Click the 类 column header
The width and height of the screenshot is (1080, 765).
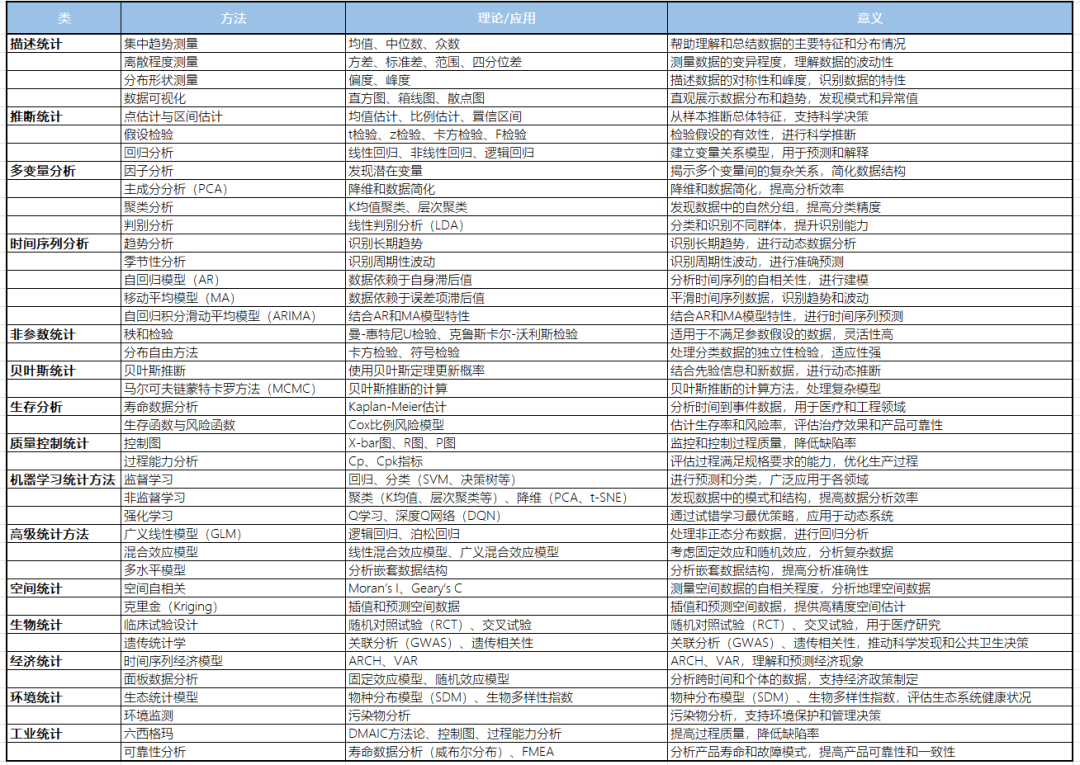[63, 19]
